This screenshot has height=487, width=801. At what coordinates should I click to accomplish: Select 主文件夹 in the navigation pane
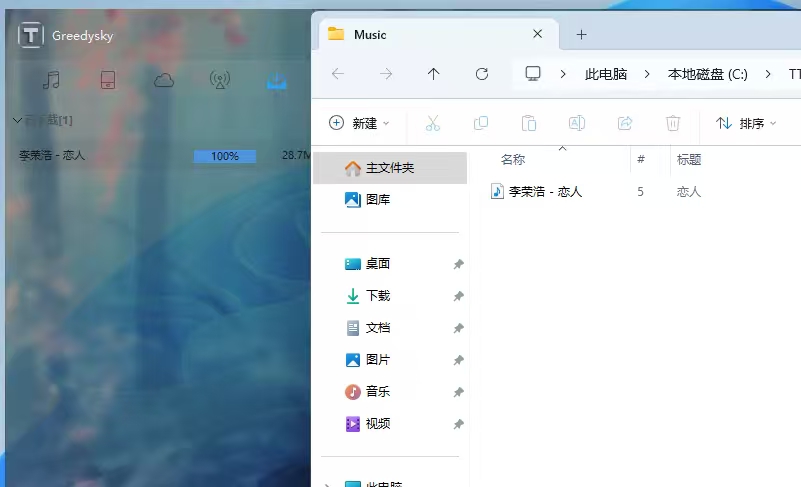pyautogui.click(x=390, y=168)
